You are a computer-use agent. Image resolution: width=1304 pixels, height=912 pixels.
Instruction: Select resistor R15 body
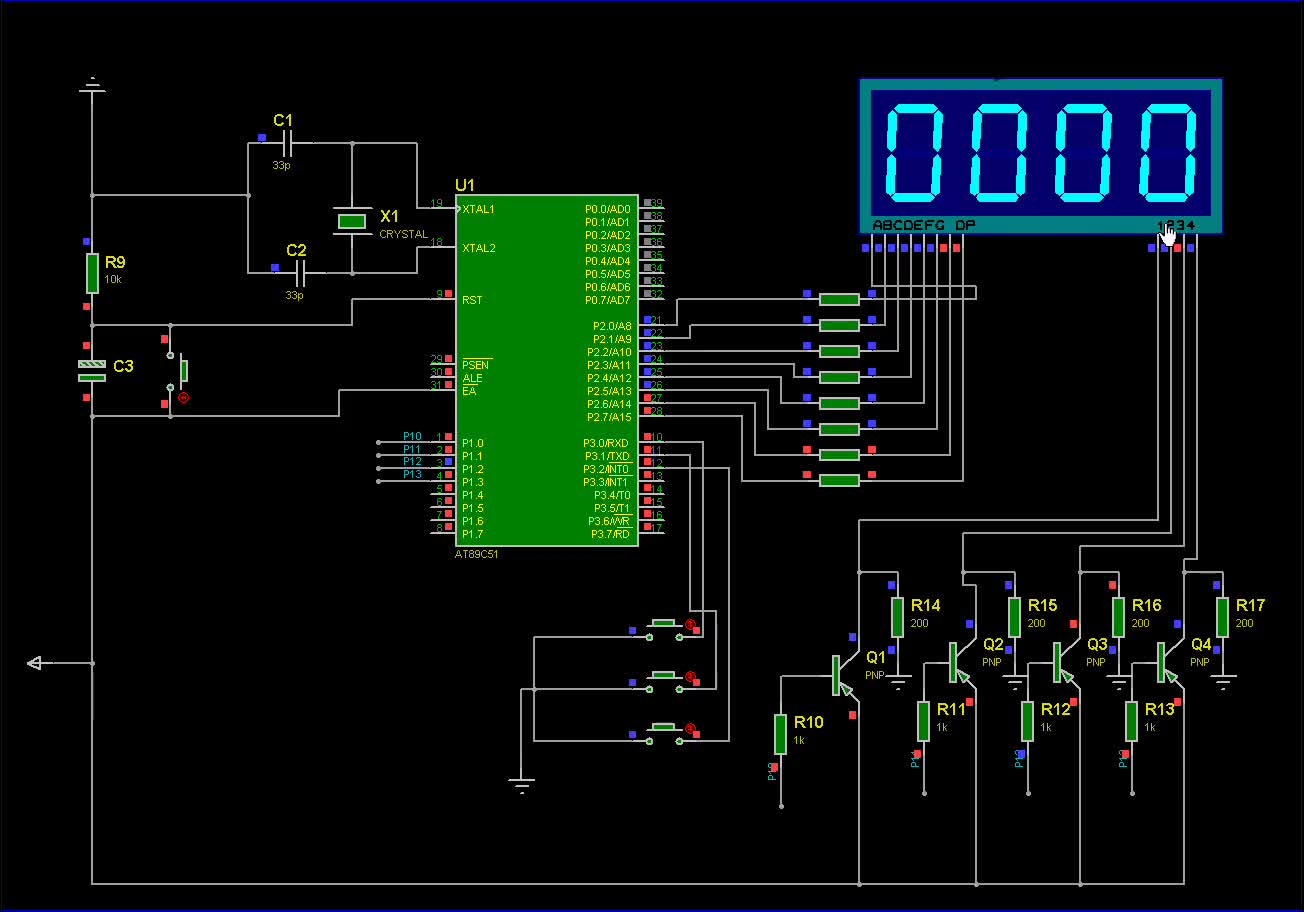tap(1015, 617)
